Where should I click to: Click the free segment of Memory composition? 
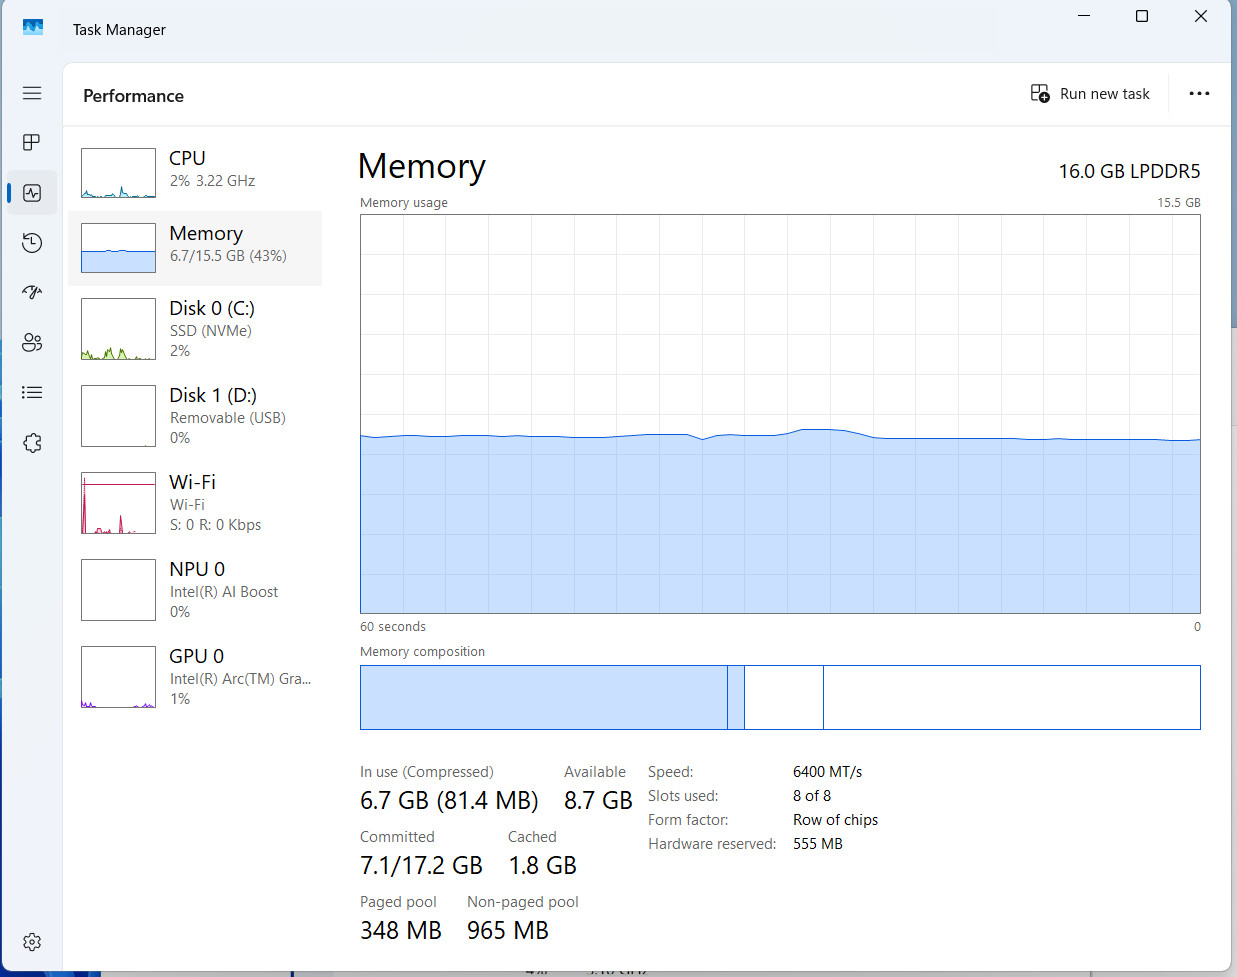pos(1012,697)
